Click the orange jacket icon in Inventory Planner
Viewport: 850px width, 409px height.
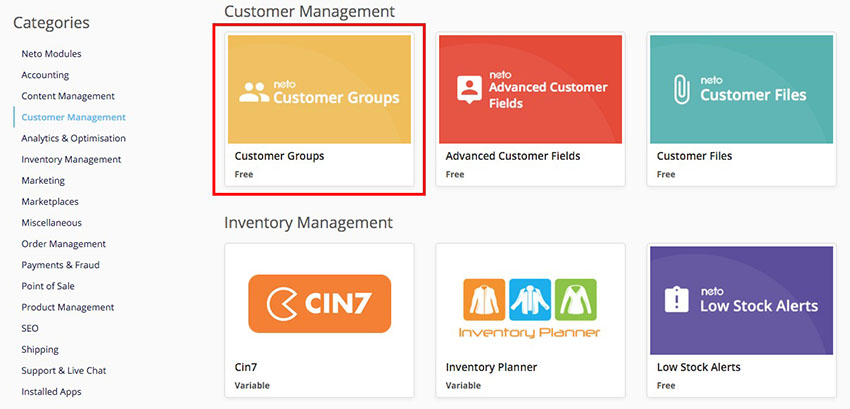pyautogui.click(x=484, y=299)
